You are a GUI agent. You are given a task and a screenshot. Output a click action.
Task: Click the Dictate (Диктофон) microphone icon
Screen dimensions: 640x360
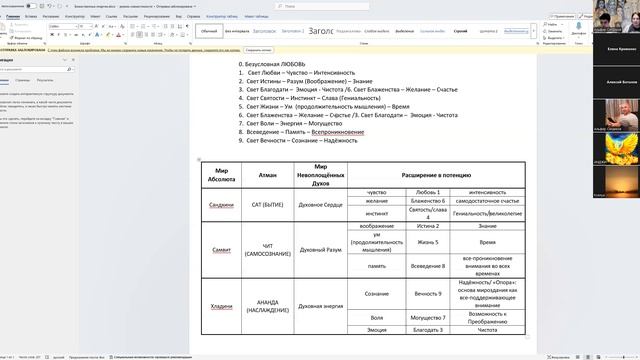(579, 25)
